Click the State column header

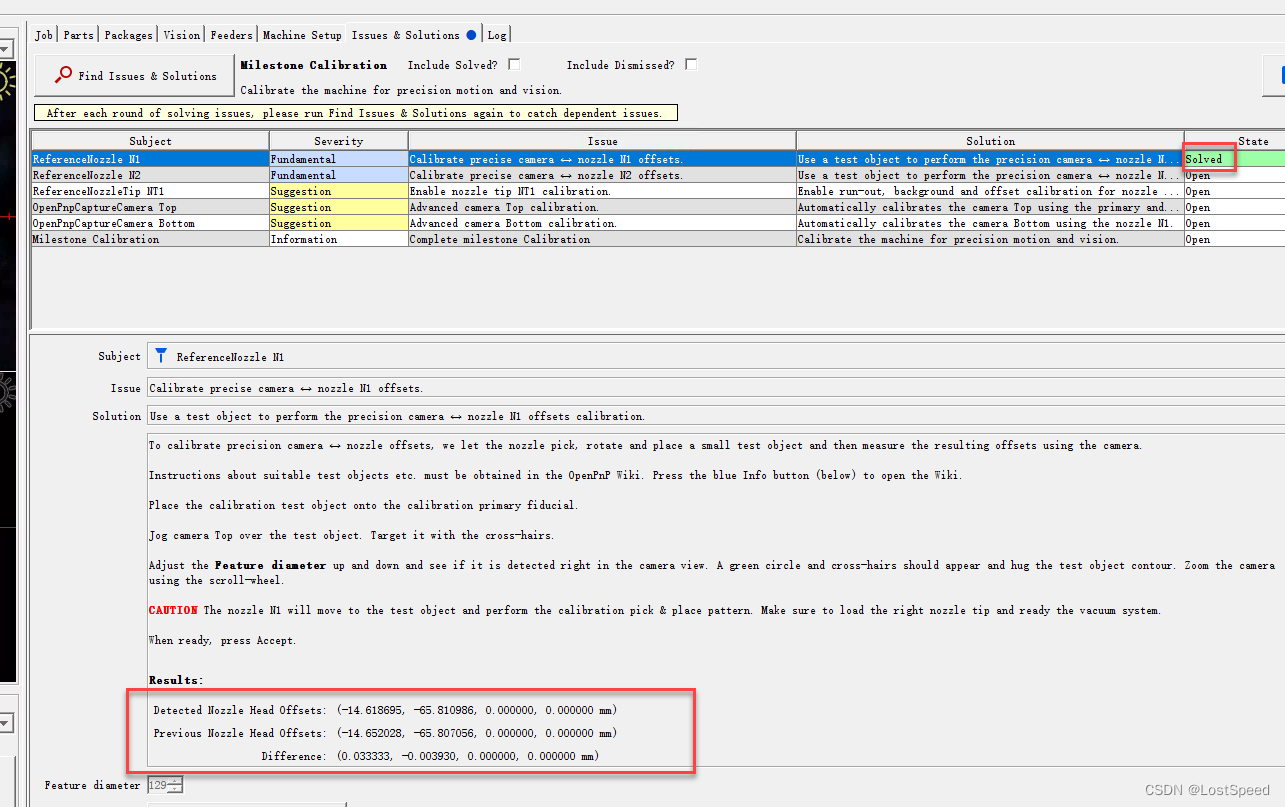[x=1234, y=141]
